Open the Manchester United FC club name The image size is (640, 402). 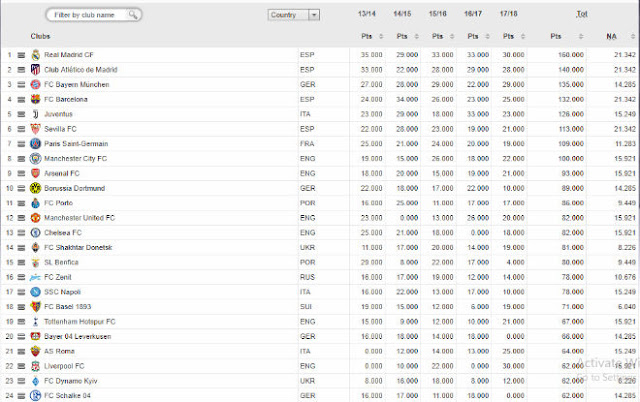79,218
